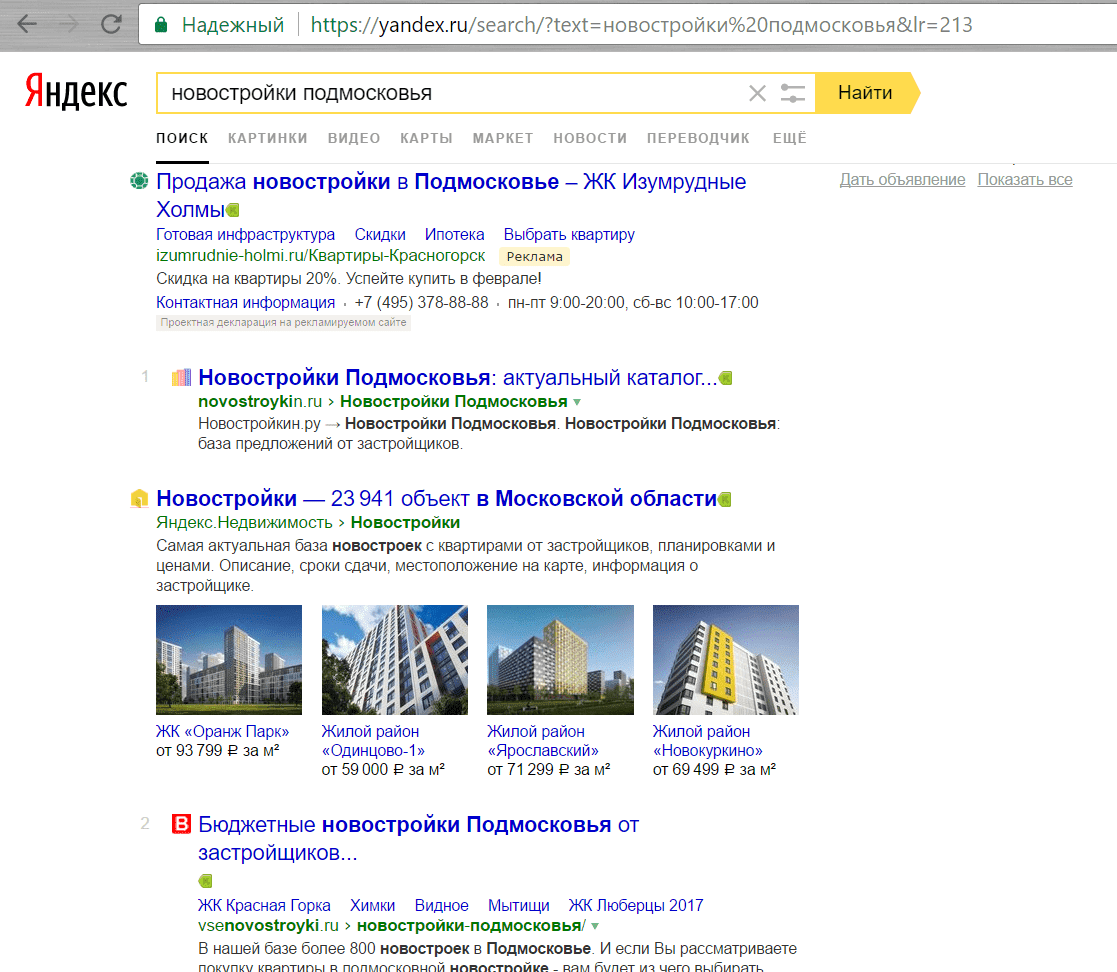The width and height of the screenshot is (1117, 972).
Task: Open Одинцово-1 building thumbnail
Action: [395, 660]
